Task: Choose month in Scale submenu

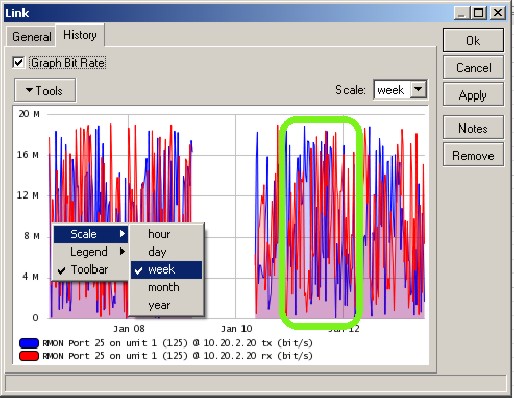Action: pos(166,287)
